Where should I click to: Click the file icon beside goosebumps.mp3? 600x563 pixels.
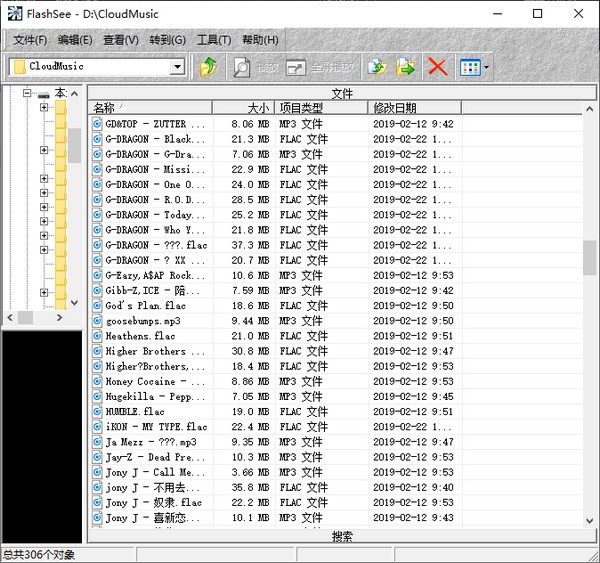[x=97, y=321]
